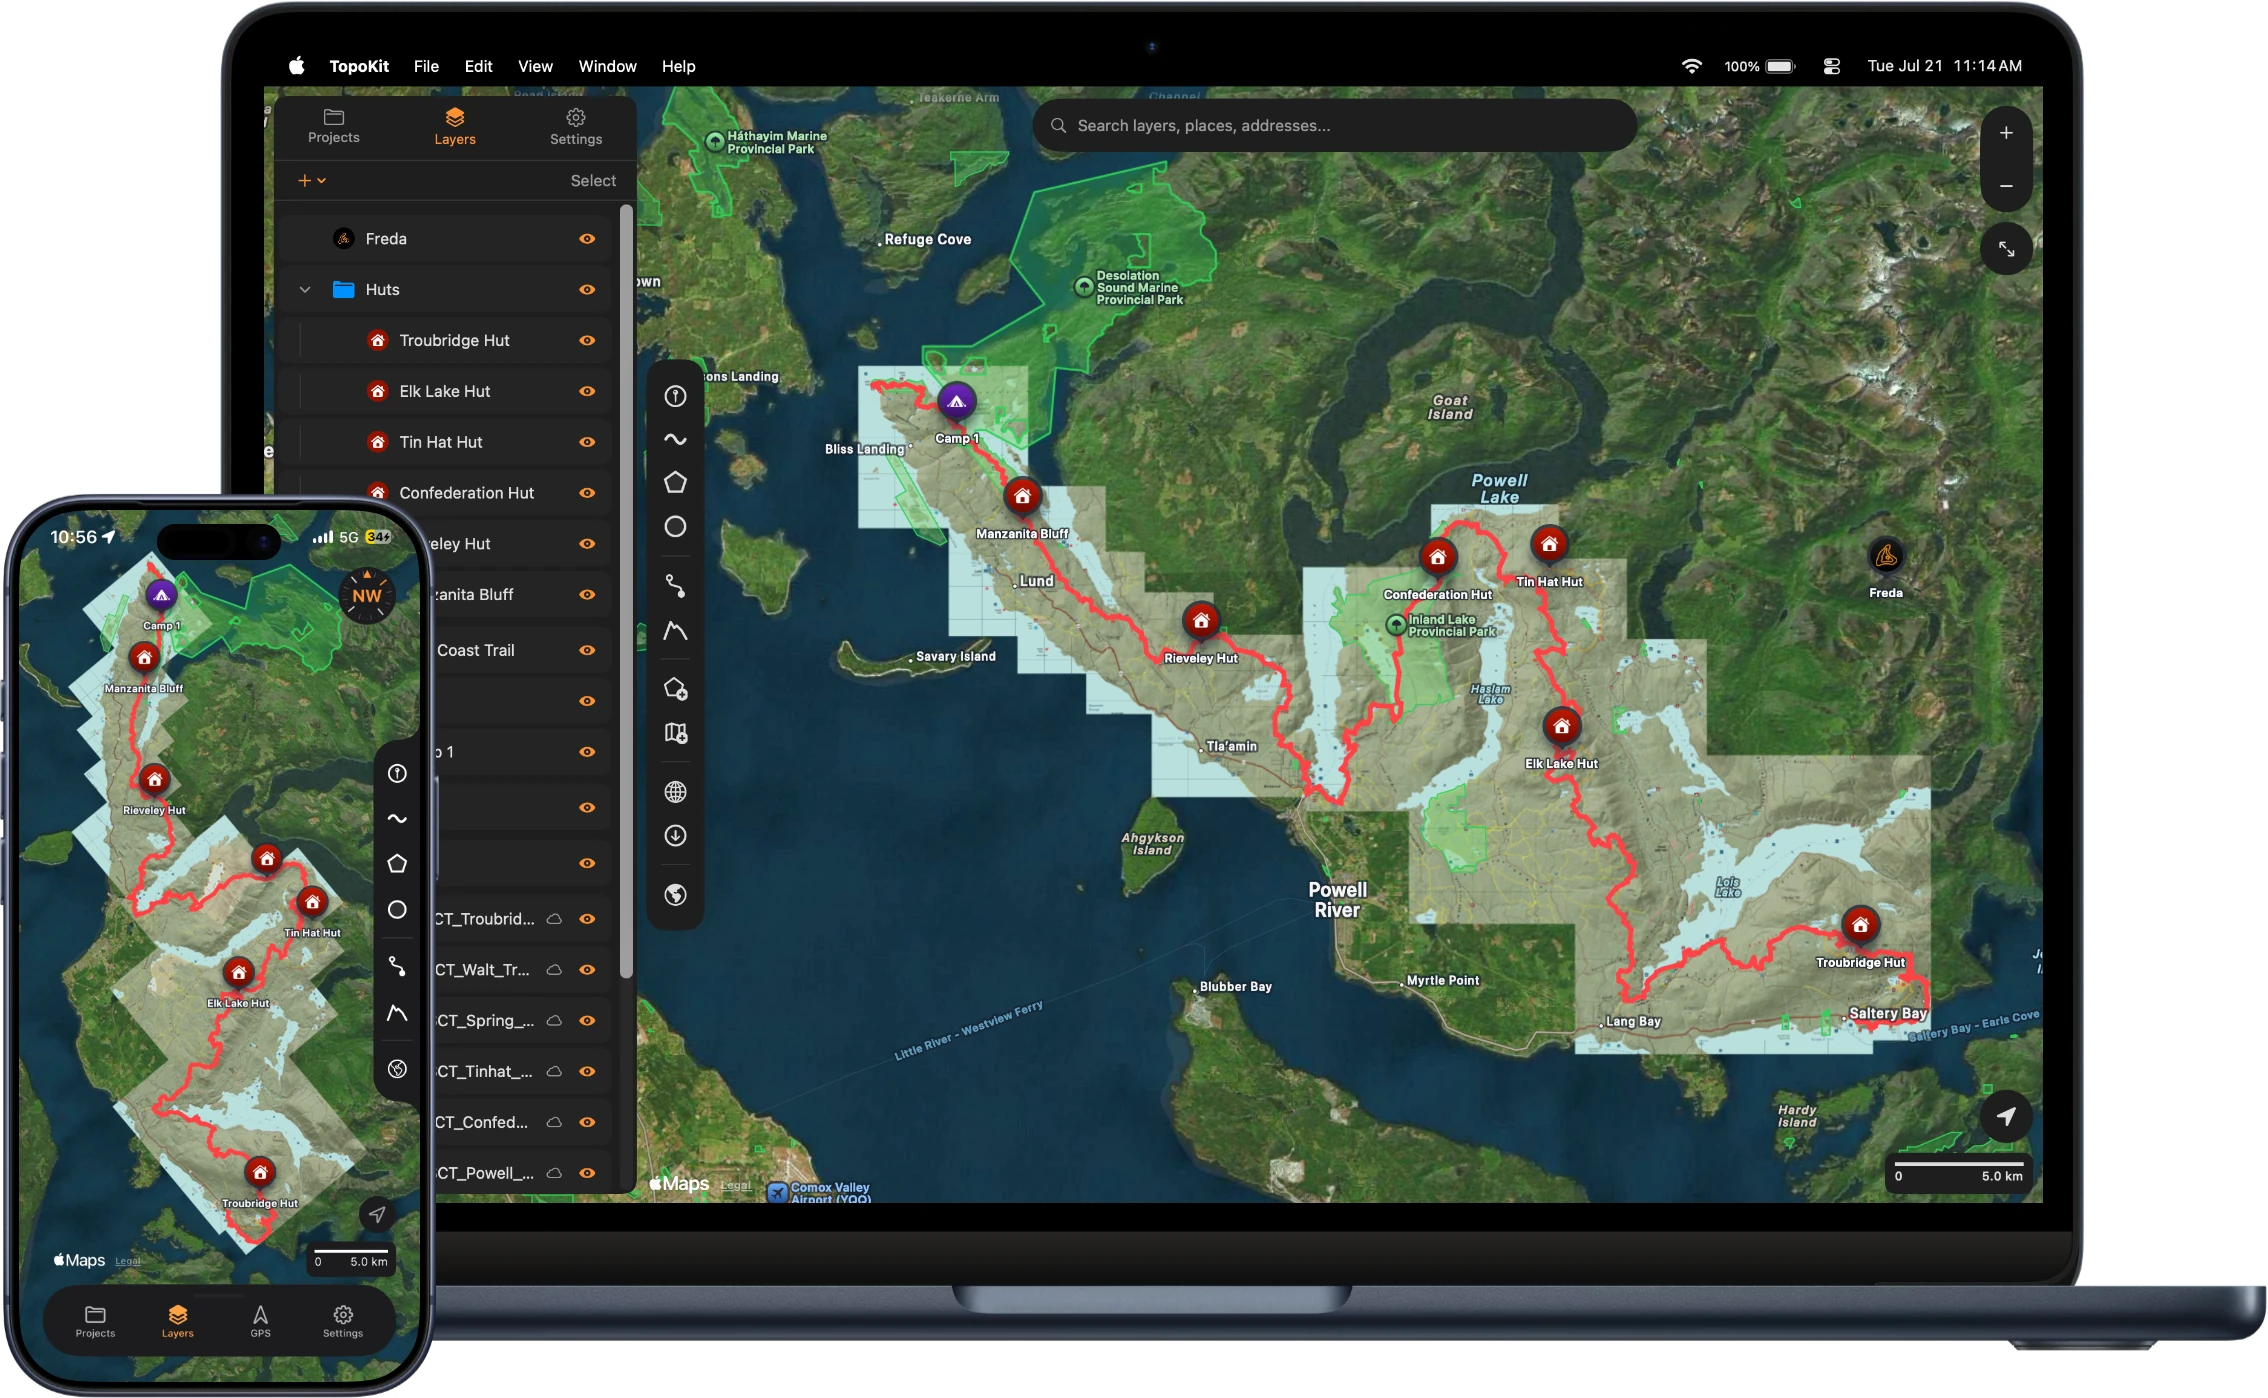Open the globe grid icon in Mac toolbar
2268x1398 pixels.
(676, 792)
